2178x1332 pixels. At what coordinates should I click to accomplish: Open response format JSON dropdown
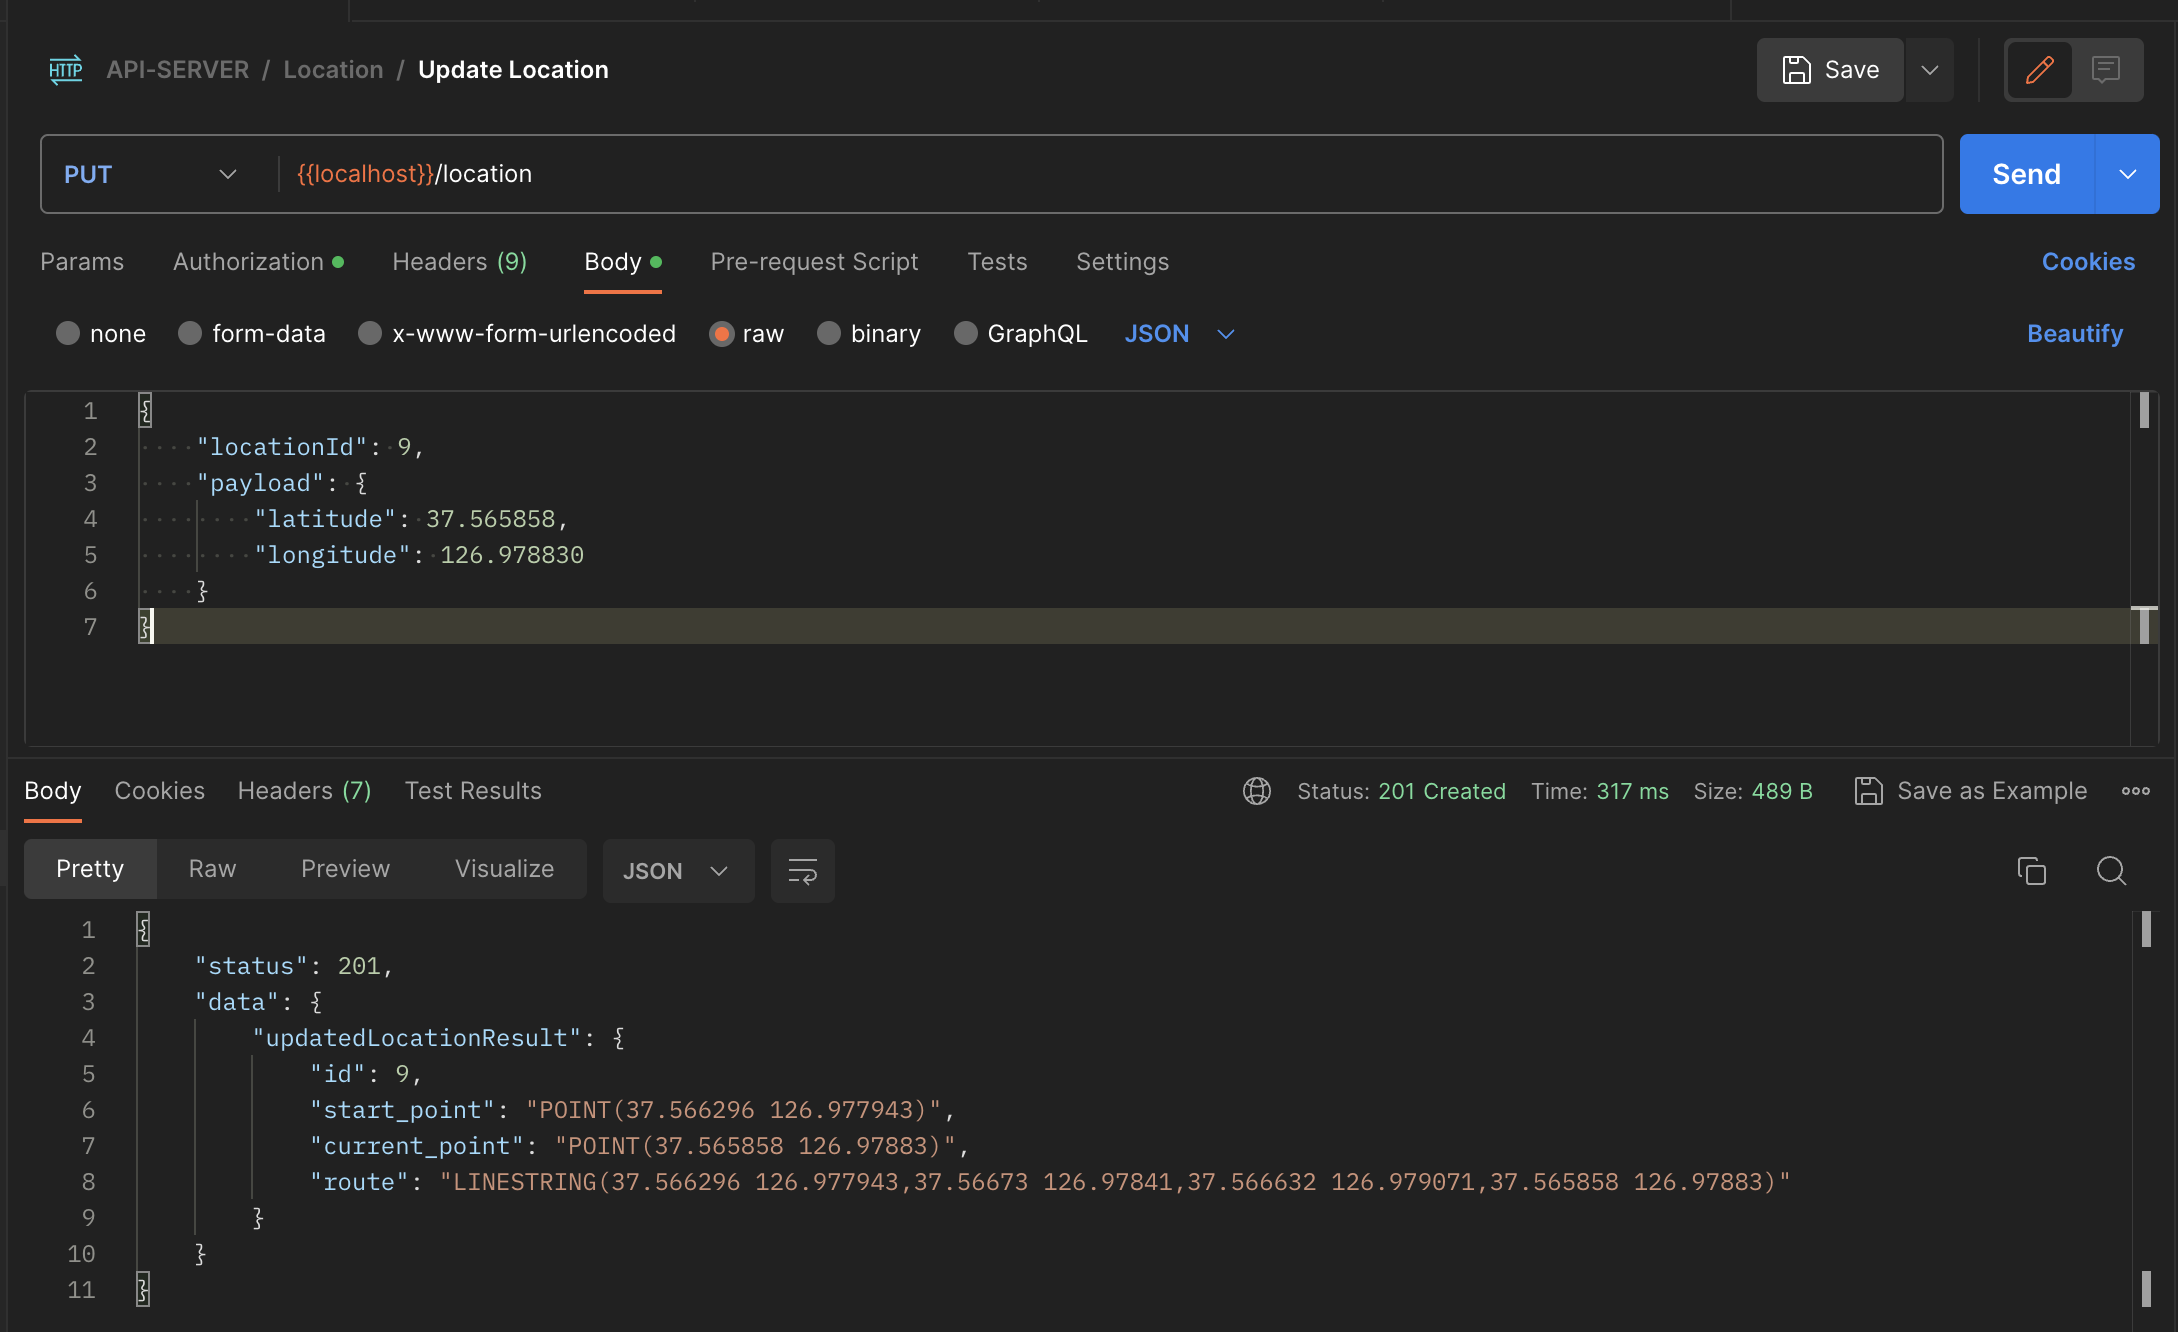click(x=677, y=871)
